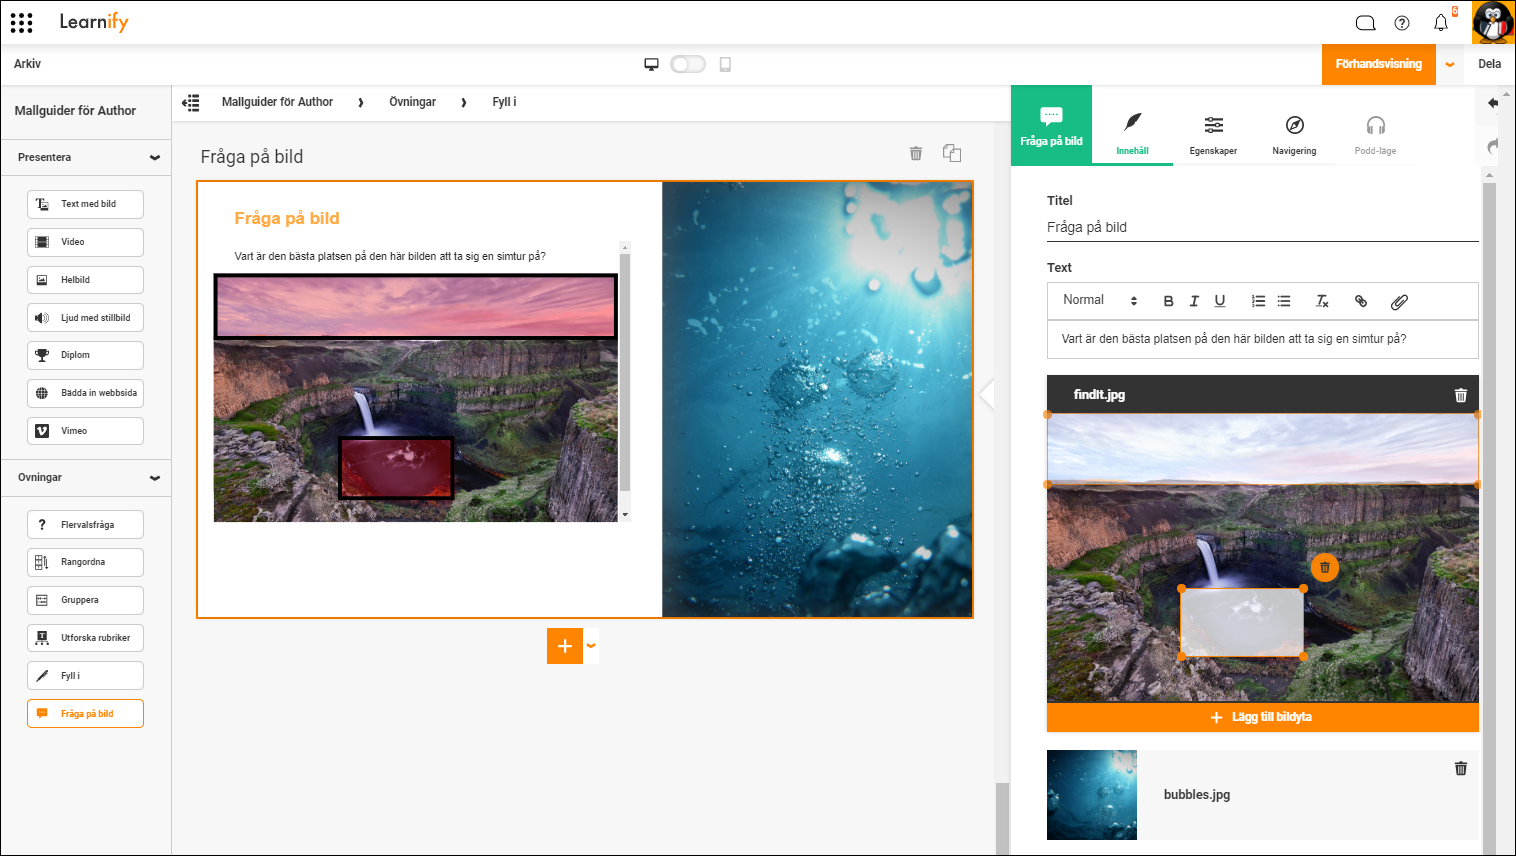
Task: Open the Normal text style dropdown
Action: pyautogui.click(x=1100, y=300)
